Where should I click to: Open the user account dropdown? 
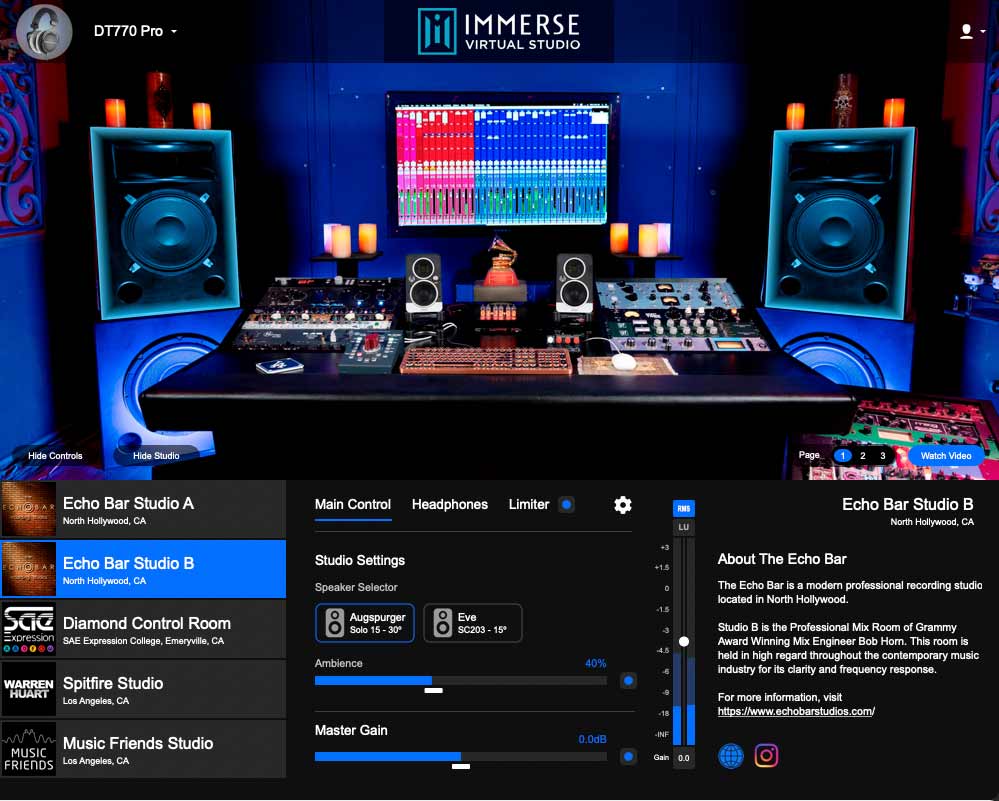[x=968, y=30]
